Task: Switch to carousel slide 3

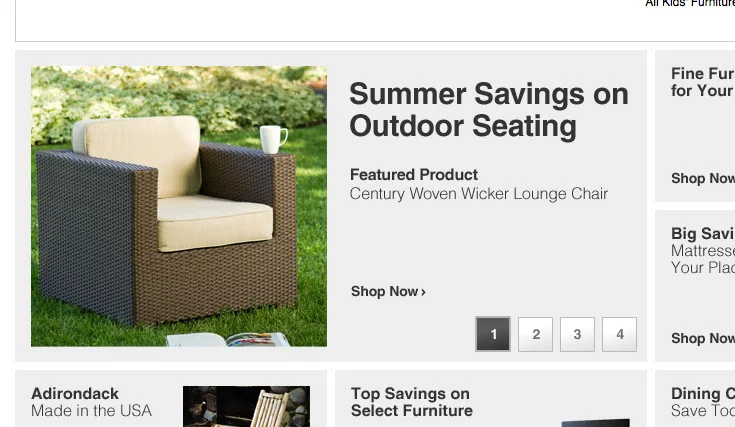Action: click(x=577, y=334)
